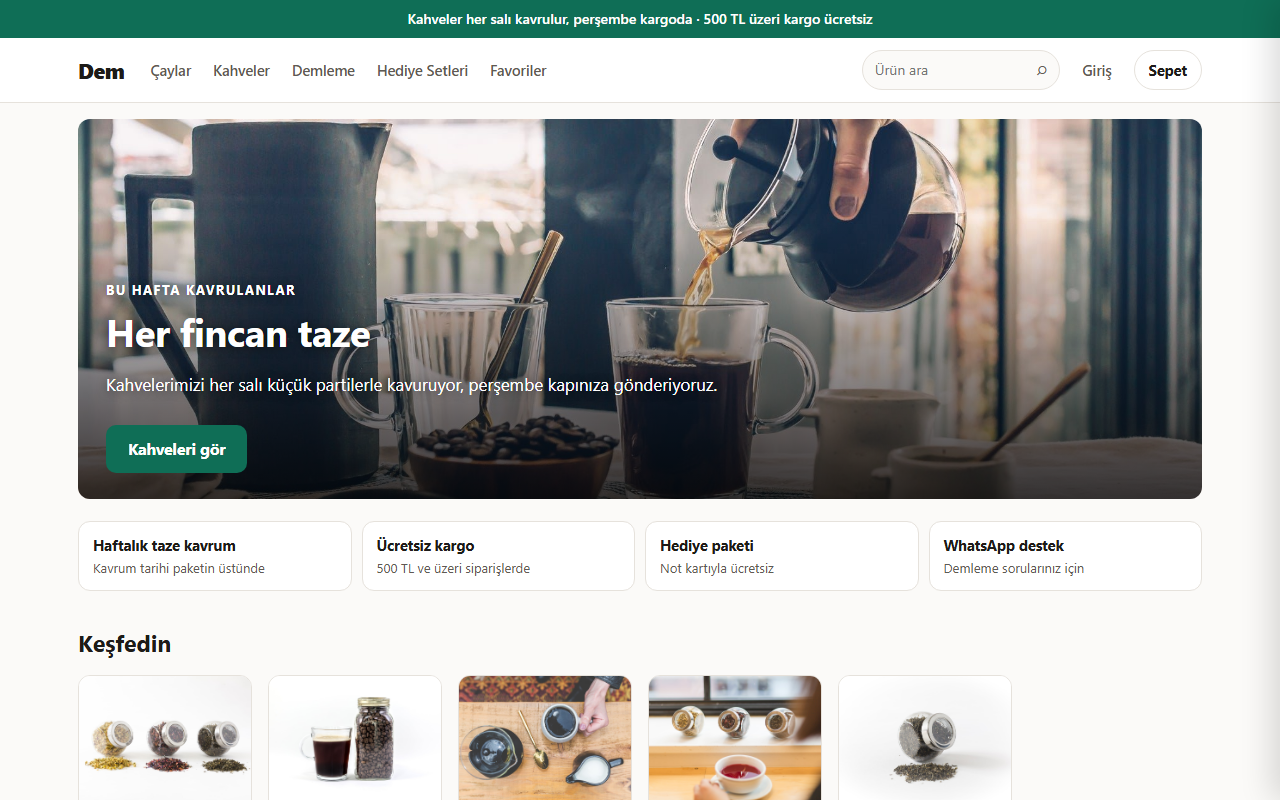Image resolution: width=1280 pixels, height=800 pixels.
Task: Open the single tipped tea jar thumbnail
Action: 925,738
